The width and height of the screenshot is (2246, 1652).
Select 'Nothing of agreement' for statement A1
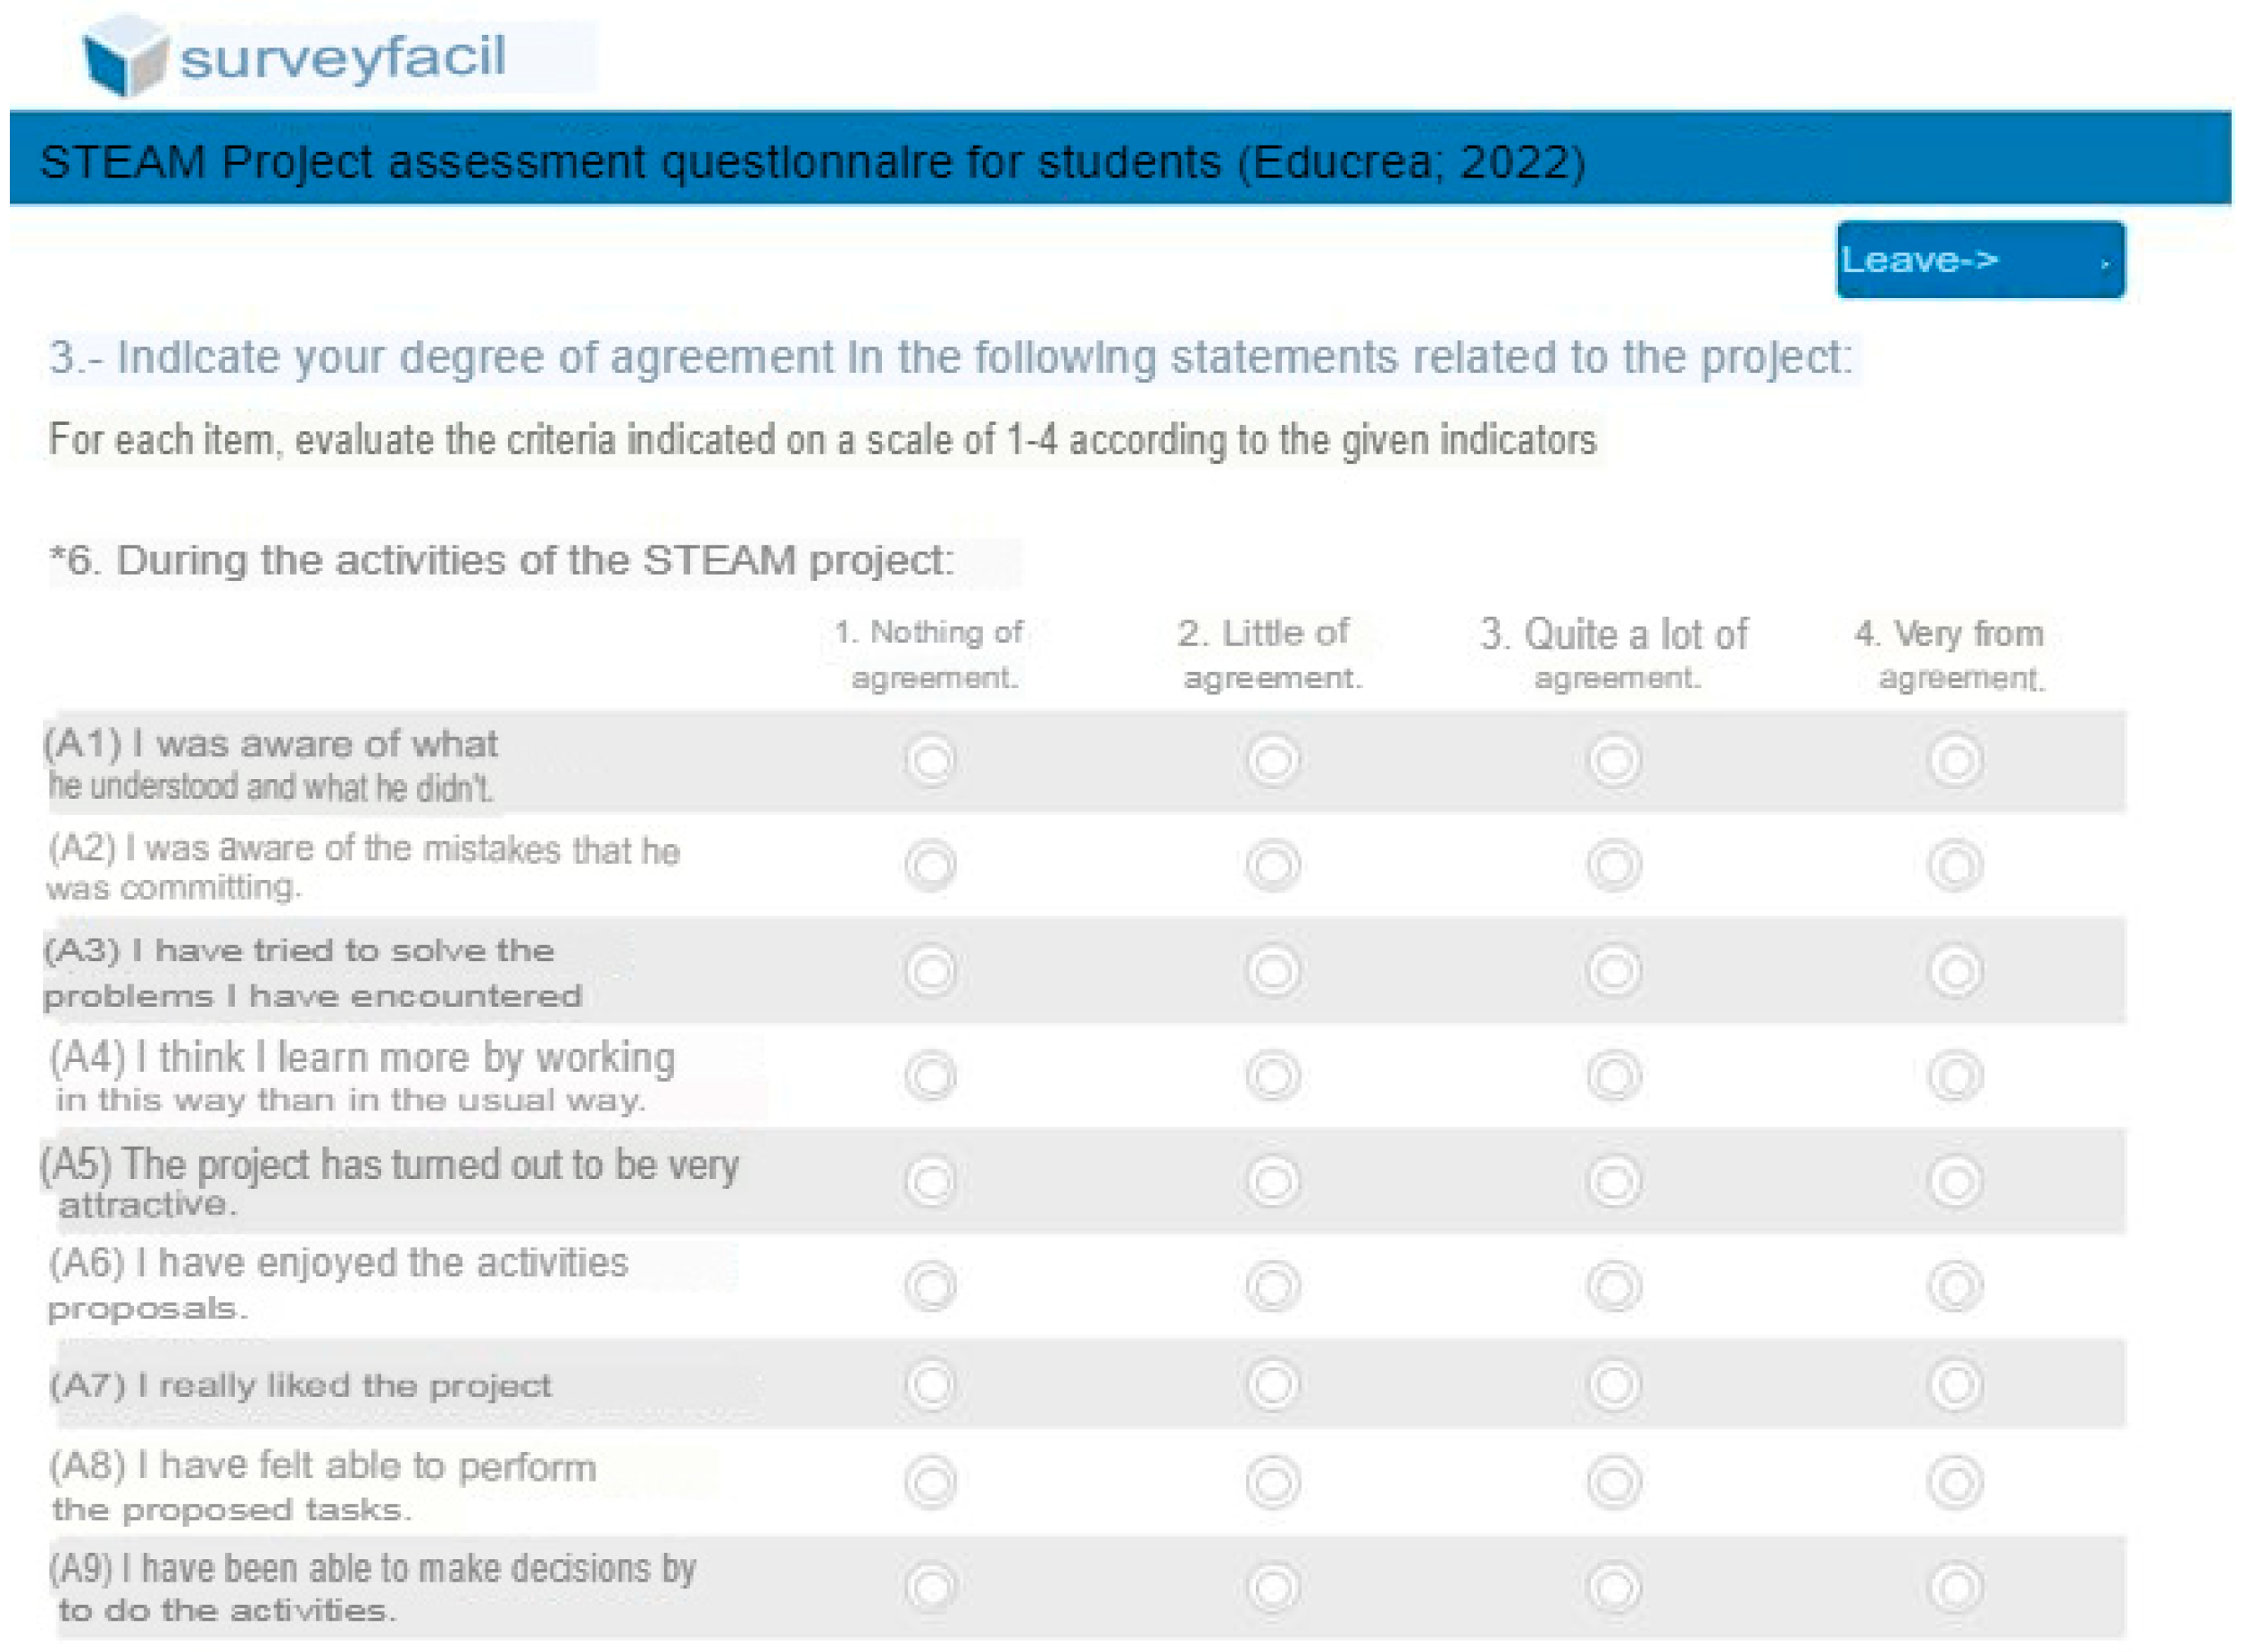coord(931,761)
